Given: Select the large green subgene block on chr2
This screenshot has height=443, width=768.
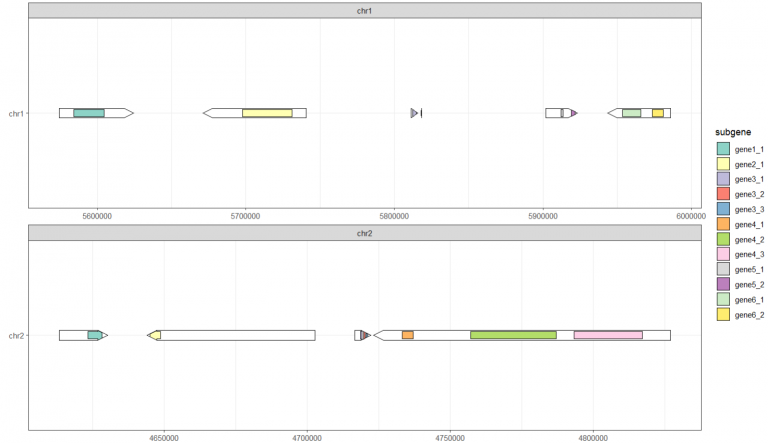Looking at the screenshot, I should click(x=513, y=335).
